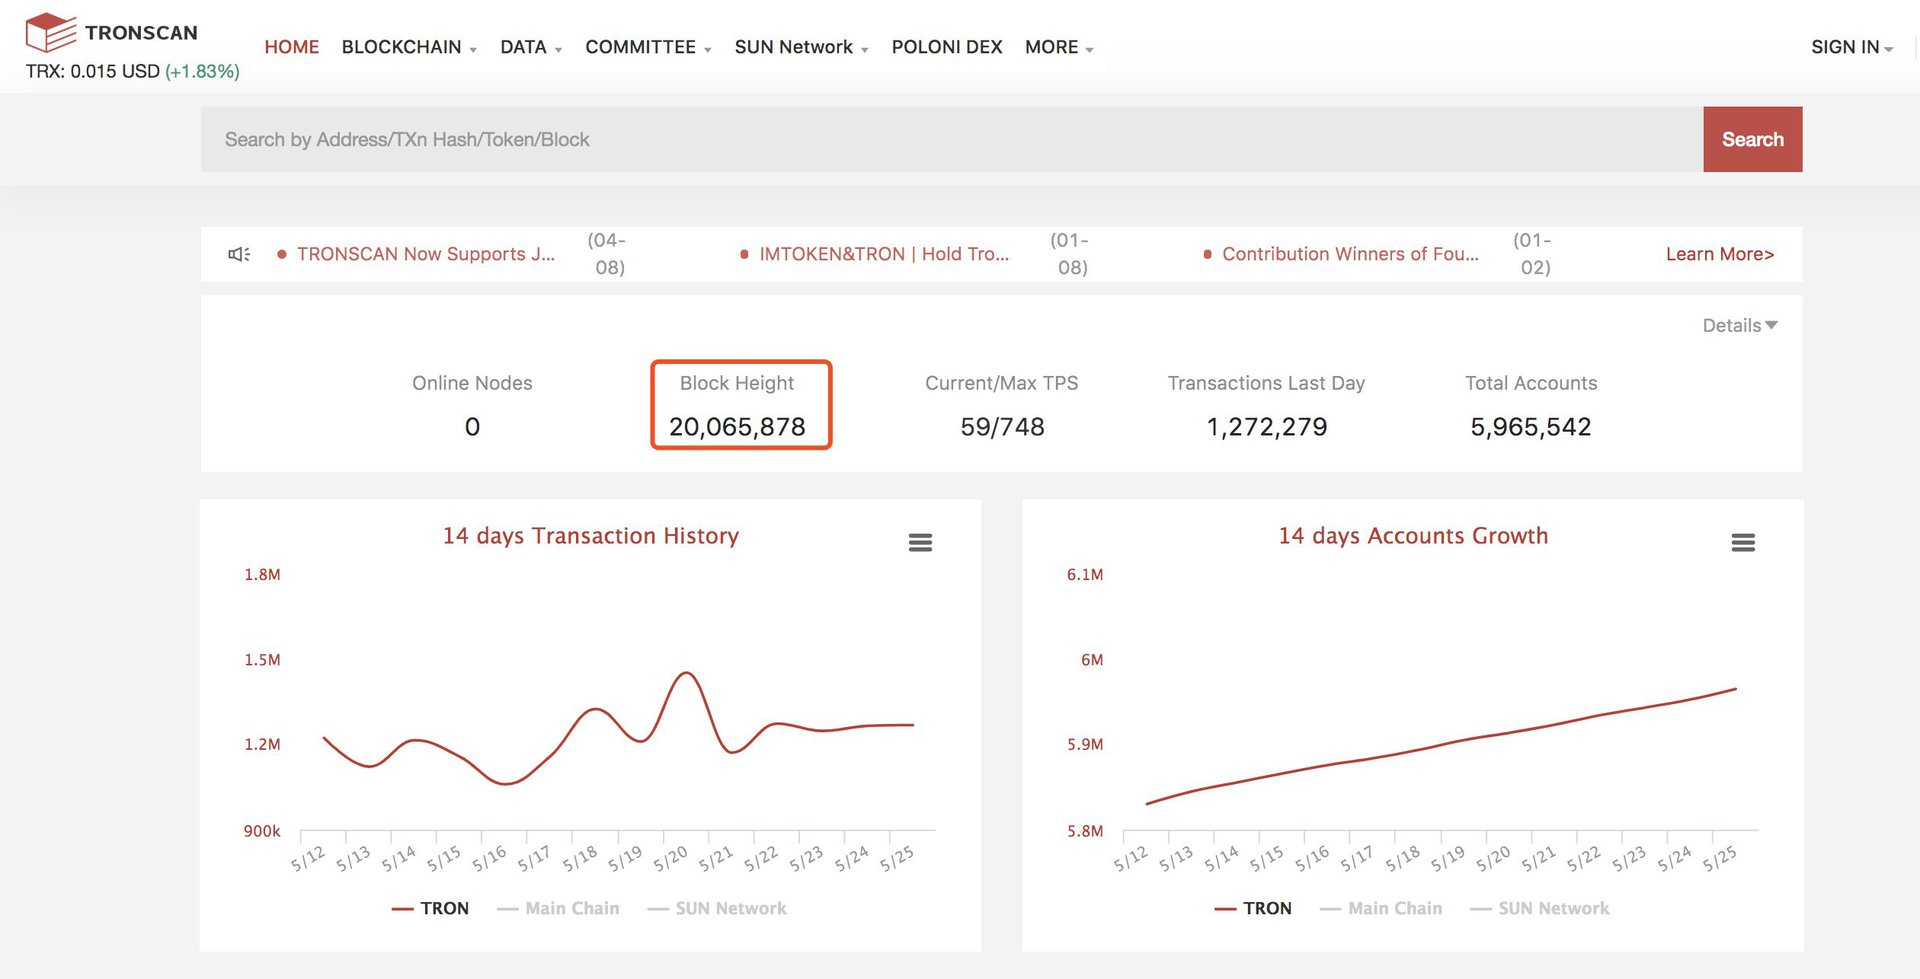Toggle TRON series in Transaction History legend
Image resolution: width=1920 pixels, height=979 pixels.
(430, 908)
